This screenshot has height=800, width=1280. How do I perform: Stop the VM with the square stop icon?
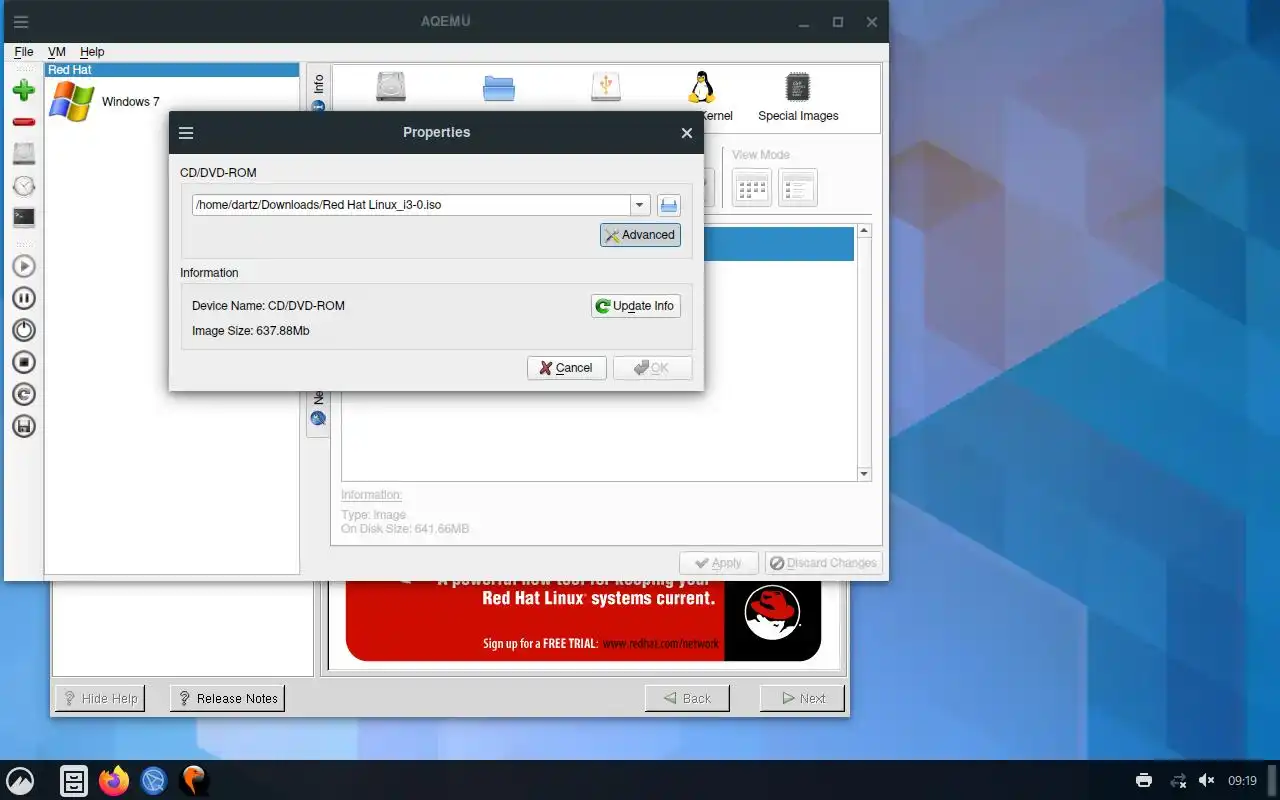[x=24, y=362]
